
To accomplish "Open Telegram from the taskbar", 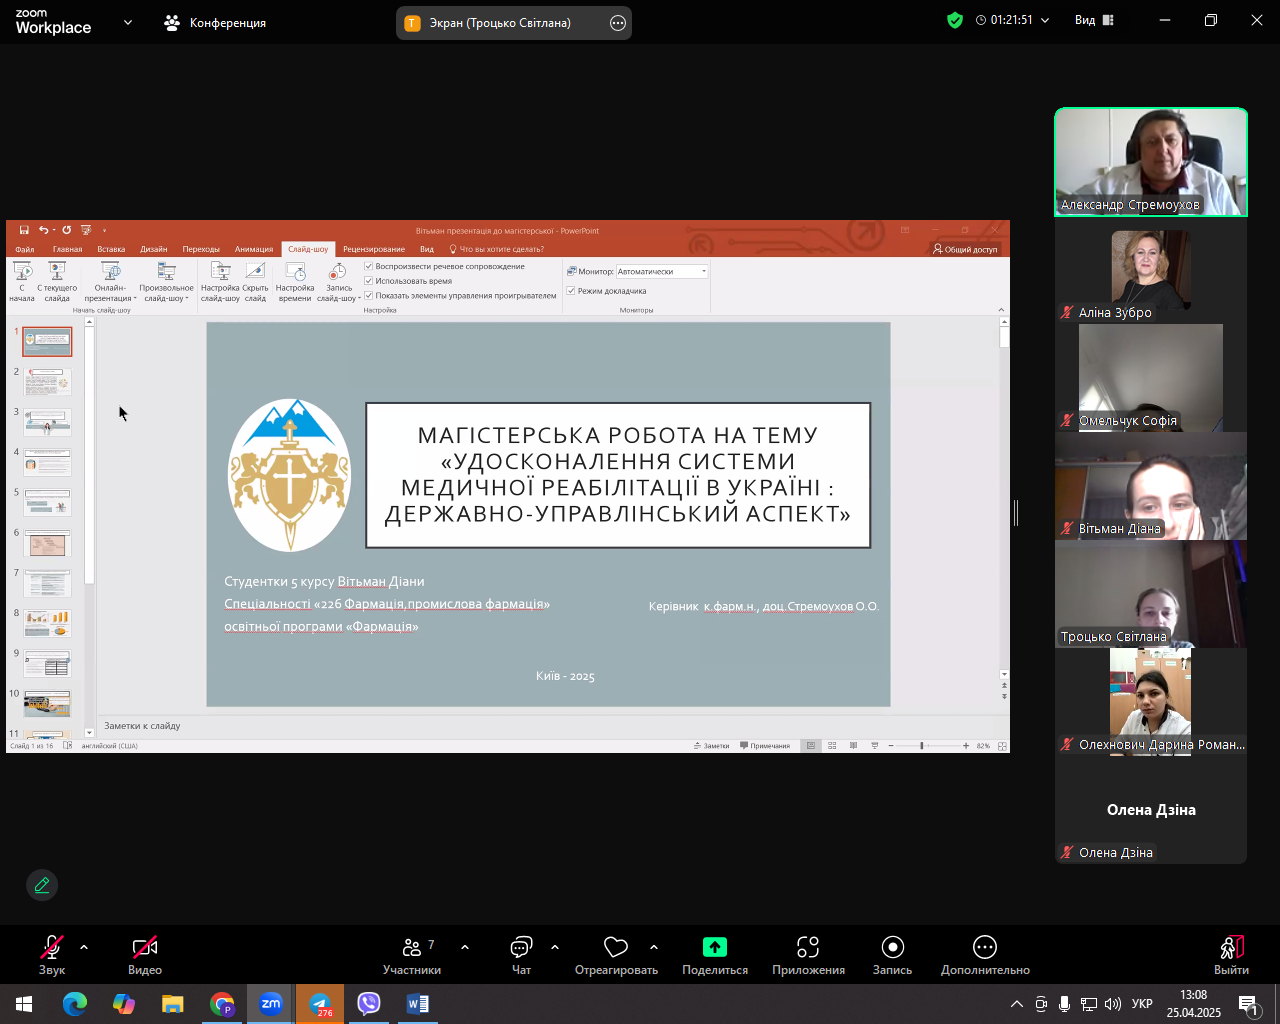I will (x=320, y=1004).
